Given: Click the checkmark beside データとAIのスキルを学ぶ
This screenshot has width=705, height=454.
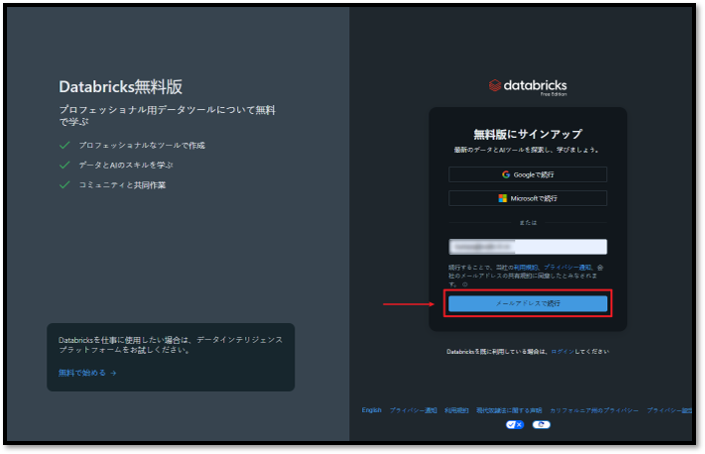Looking at the screenshot, I should [65, 164].
